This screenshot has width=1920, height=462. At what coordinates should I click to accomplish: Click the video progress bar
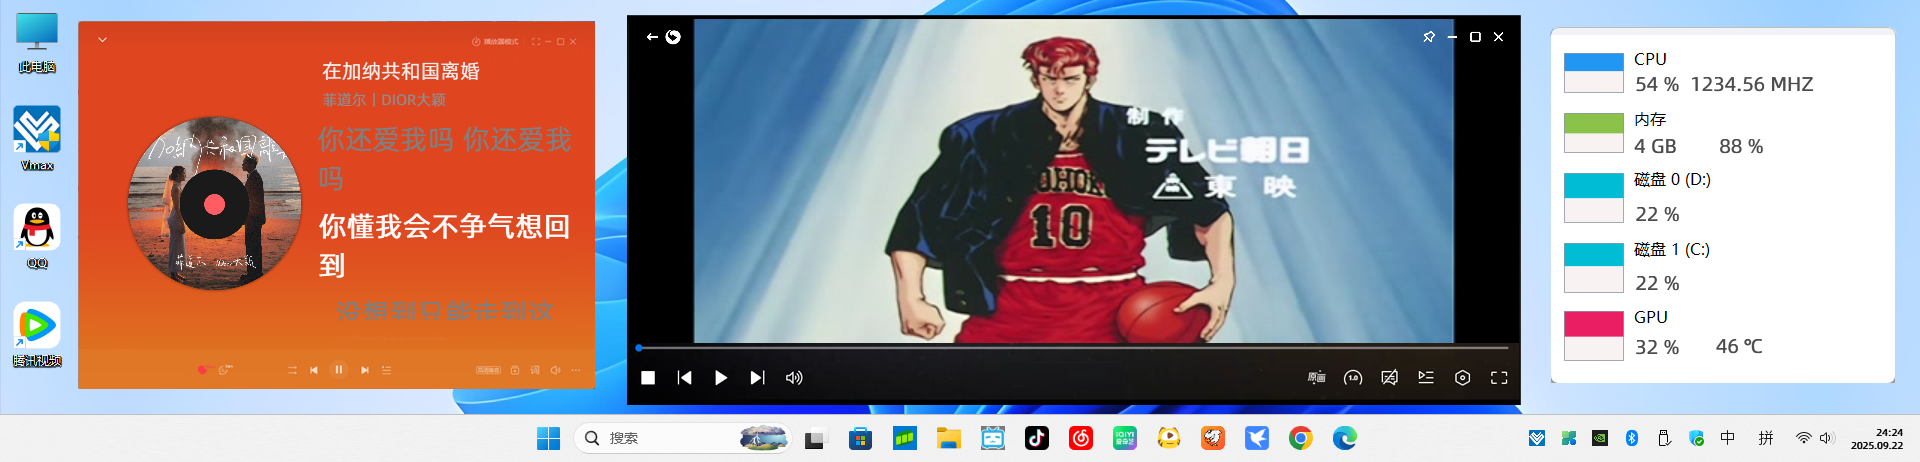(1073, 348)
